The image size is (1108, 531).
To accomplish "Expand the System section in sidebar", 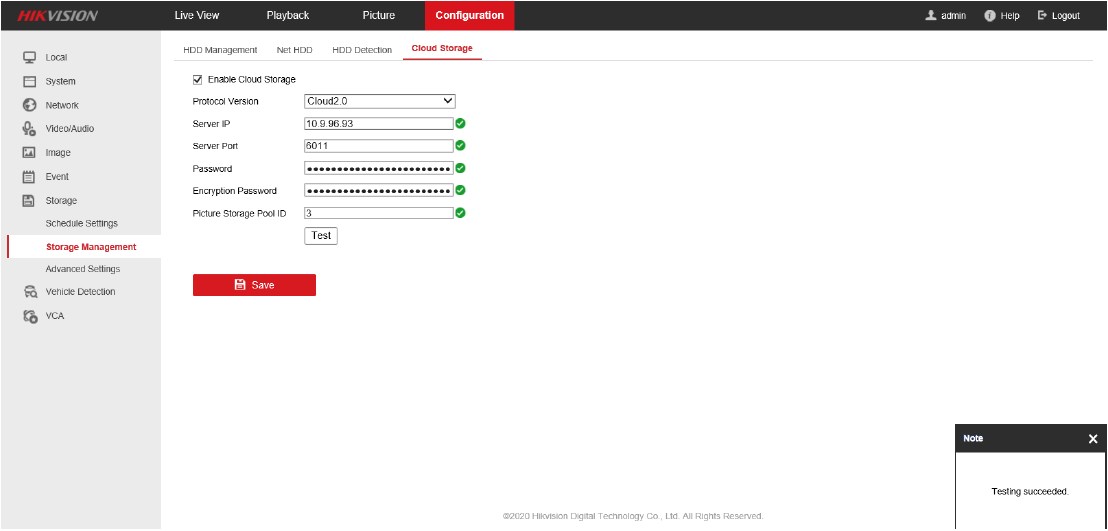I will click(x=60, y=81).
